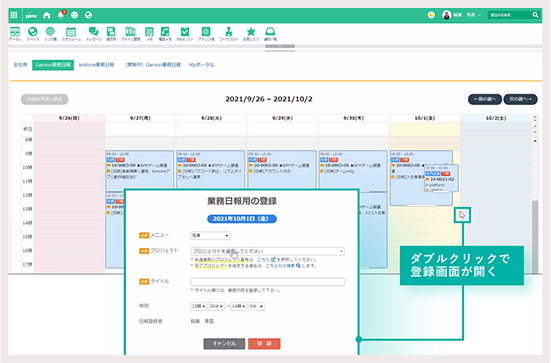Click the 22-0021-02 event on 10/1
This screenshot has width=551, height=363.
[441, 178]
